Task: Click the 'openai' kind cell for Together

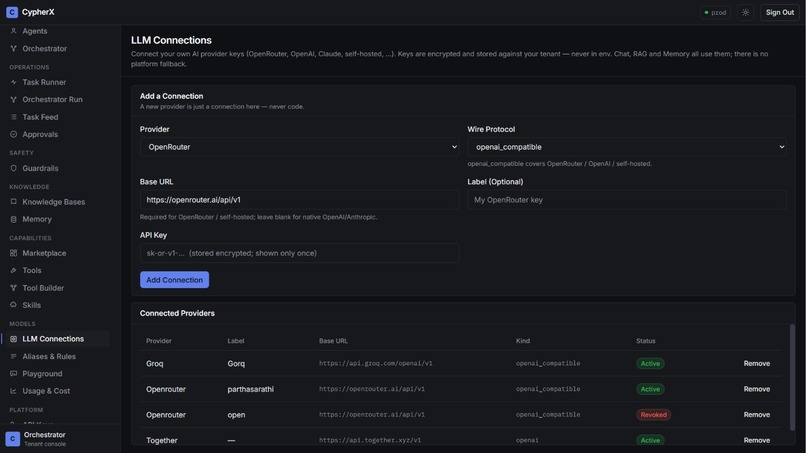Action: [x=527, y=440]
